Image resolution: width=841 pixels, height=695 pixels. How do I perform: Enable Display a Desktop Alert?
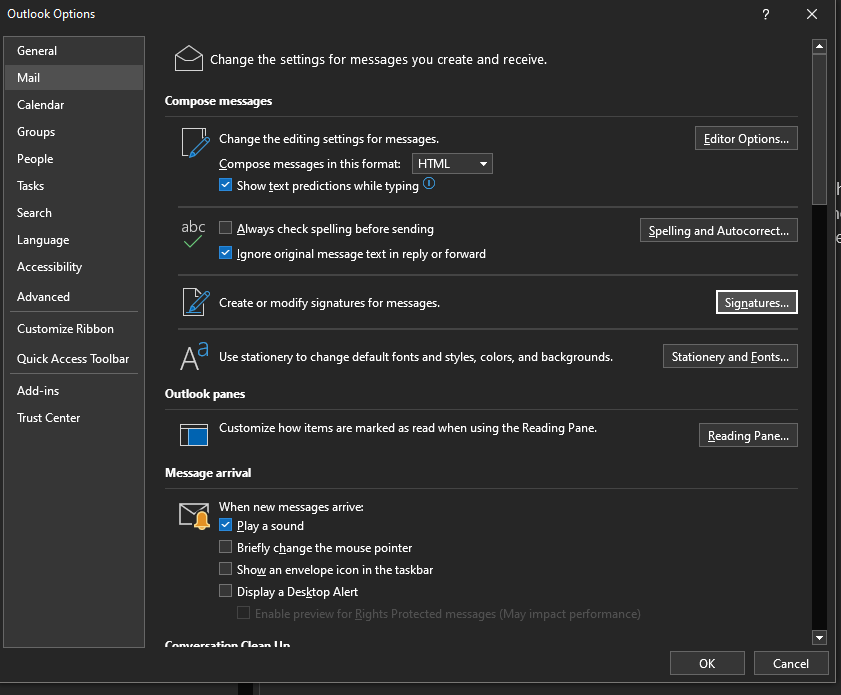coord(225,591)
